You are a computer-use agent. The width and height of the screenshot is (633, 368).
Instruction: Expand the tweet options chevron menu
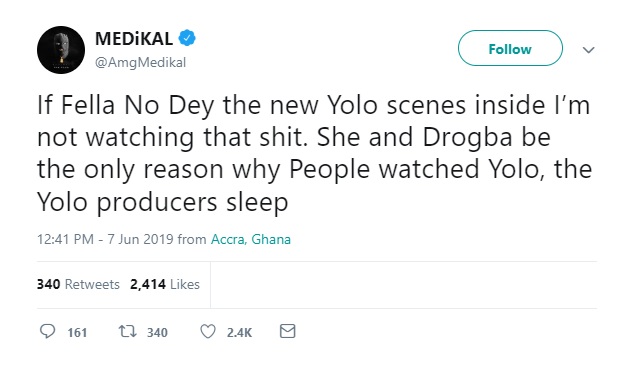[589, 50]
